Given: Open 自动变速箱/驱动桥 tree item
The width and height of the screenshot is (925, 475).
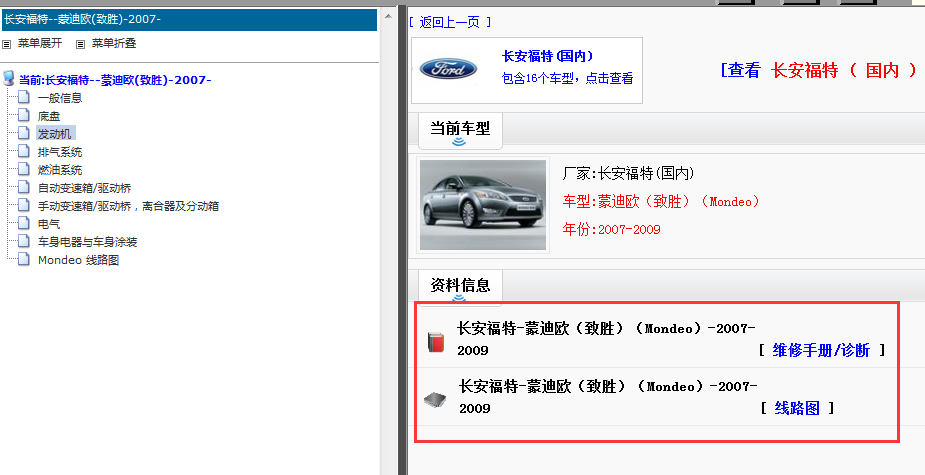Looking at the screenshot, I should click(84, 188).
